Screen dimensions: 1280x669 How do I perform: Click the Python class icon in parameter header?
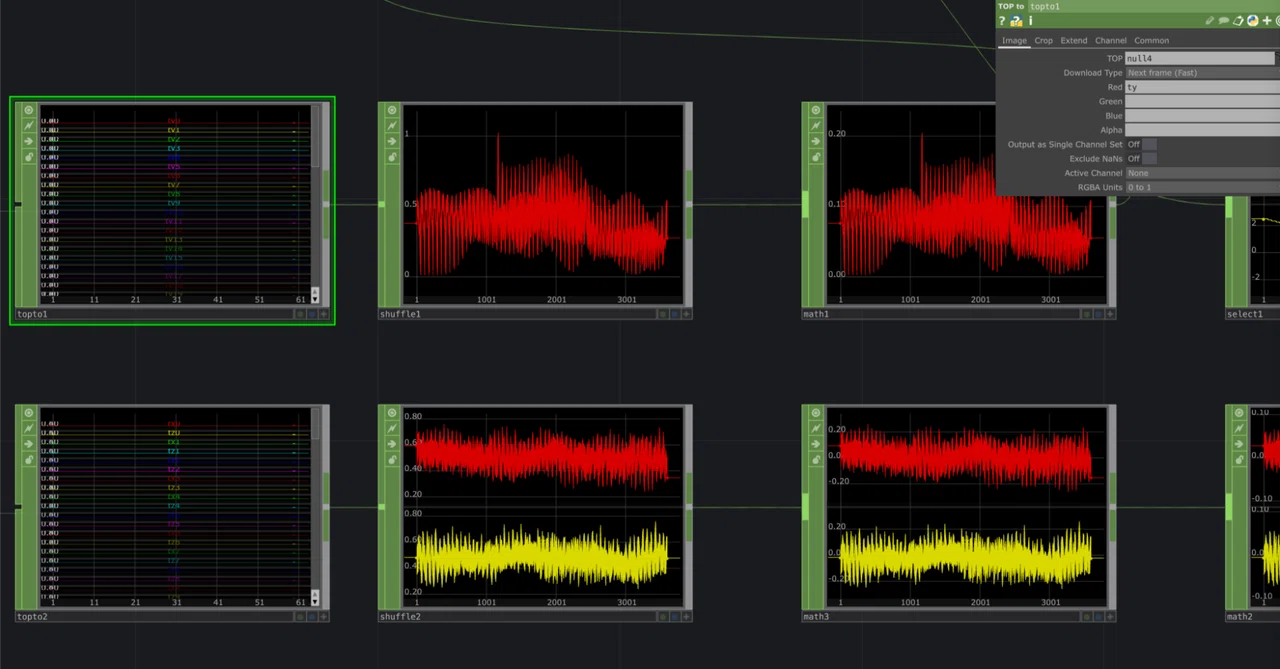tap(1252, 21)
